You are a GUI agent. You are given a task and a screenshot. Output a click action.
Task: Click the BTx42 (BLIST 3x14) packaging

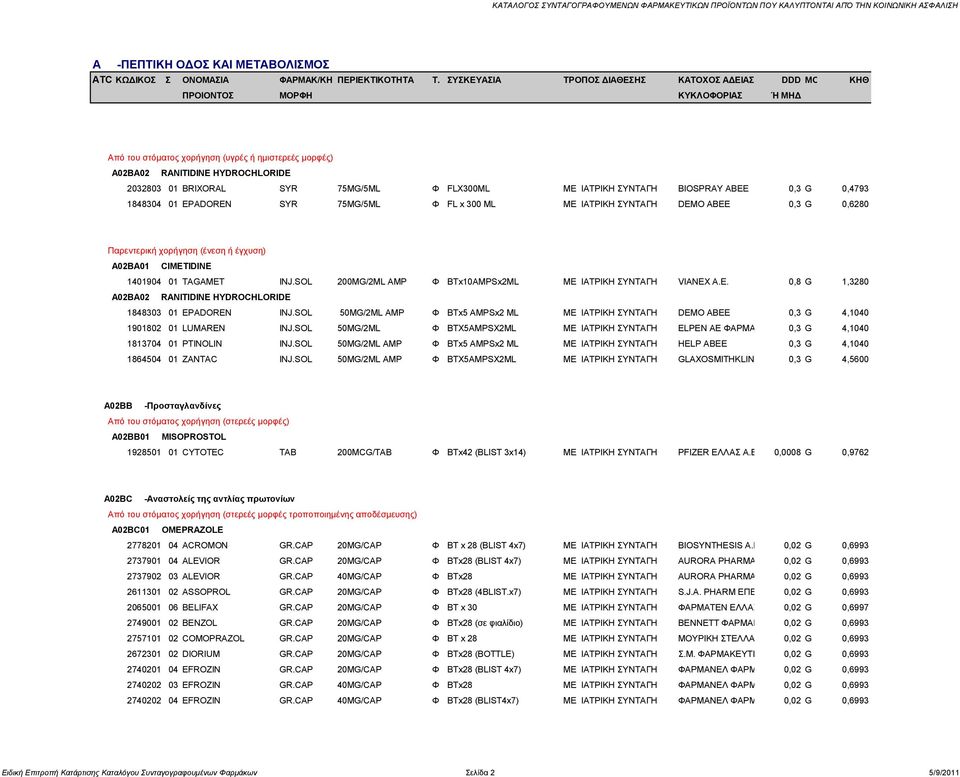[x=486, y=452]
